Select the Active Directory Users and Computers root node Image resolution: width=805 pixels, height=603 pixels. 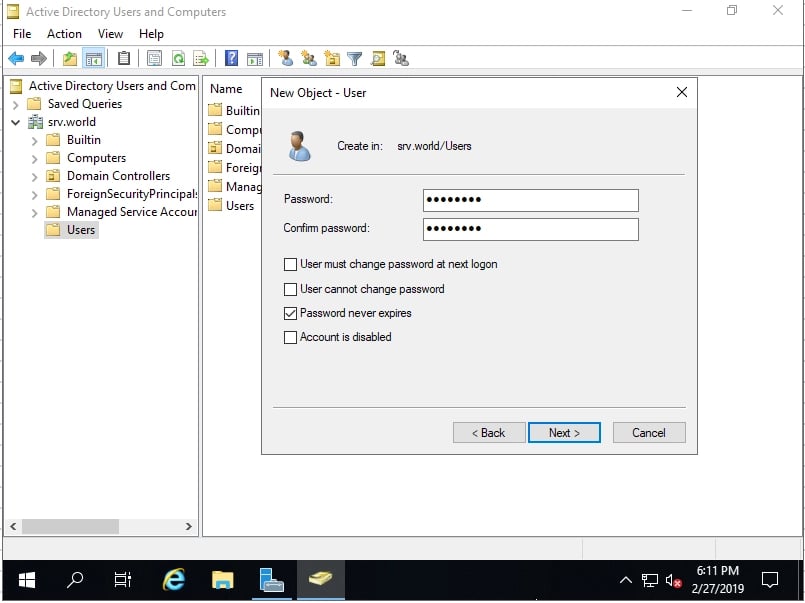point(103,86)
